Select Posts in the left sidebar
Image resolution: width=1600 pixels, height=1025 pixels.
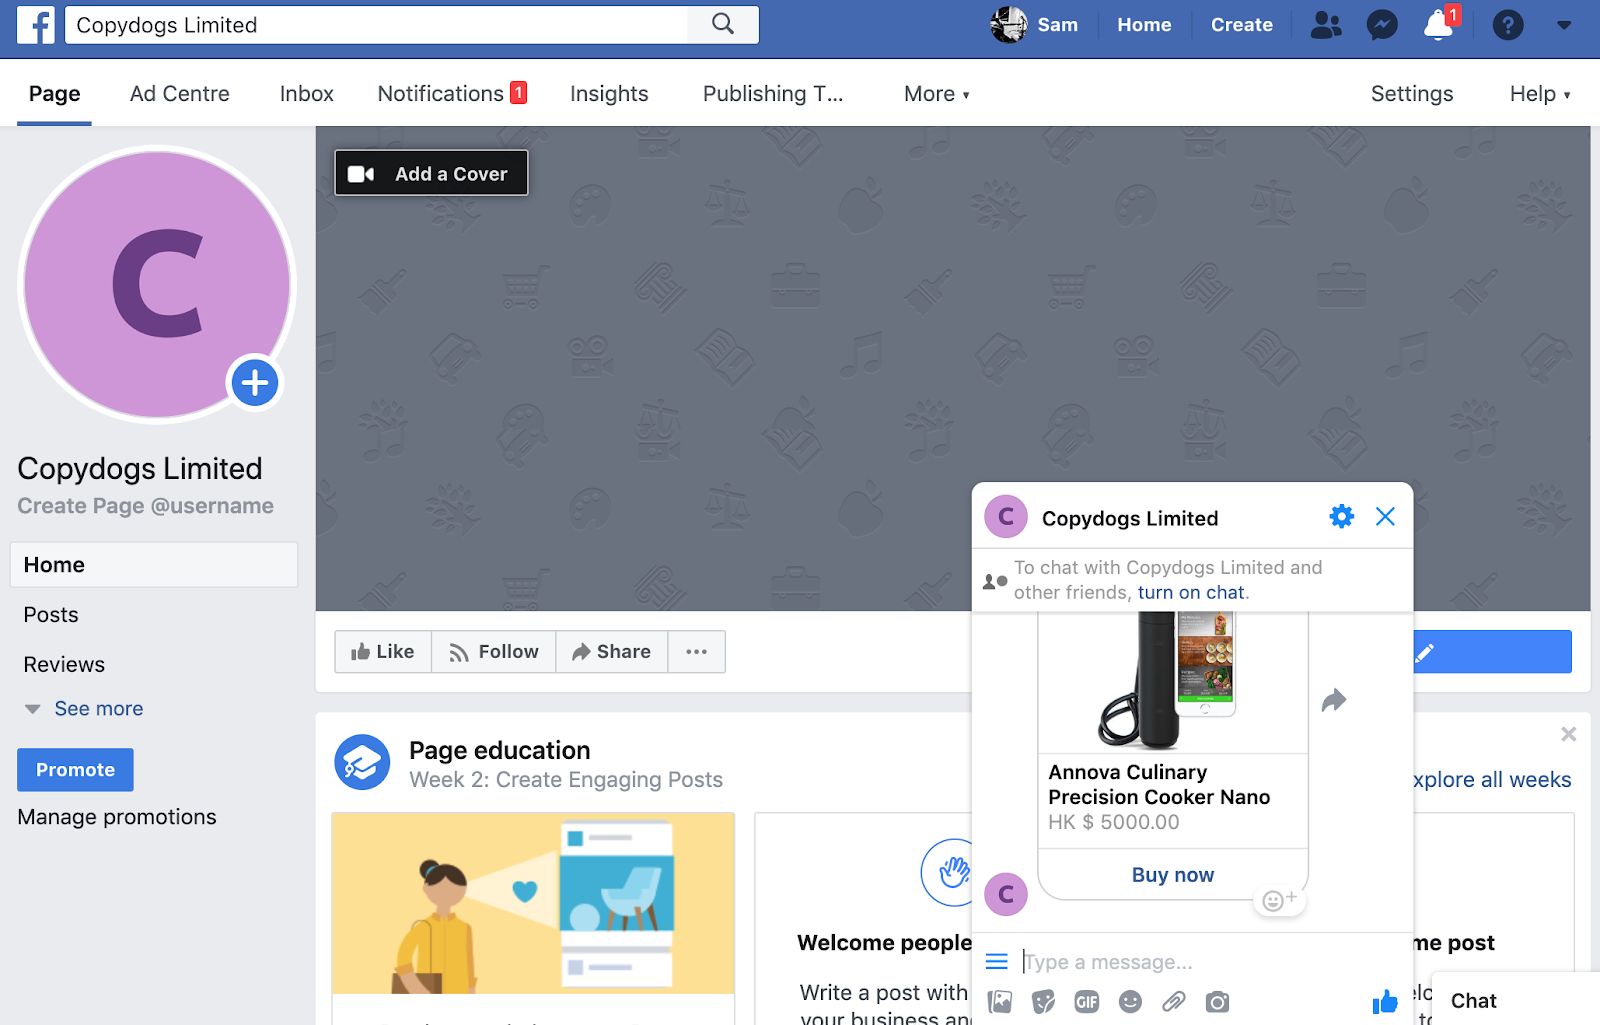point(51,615)
